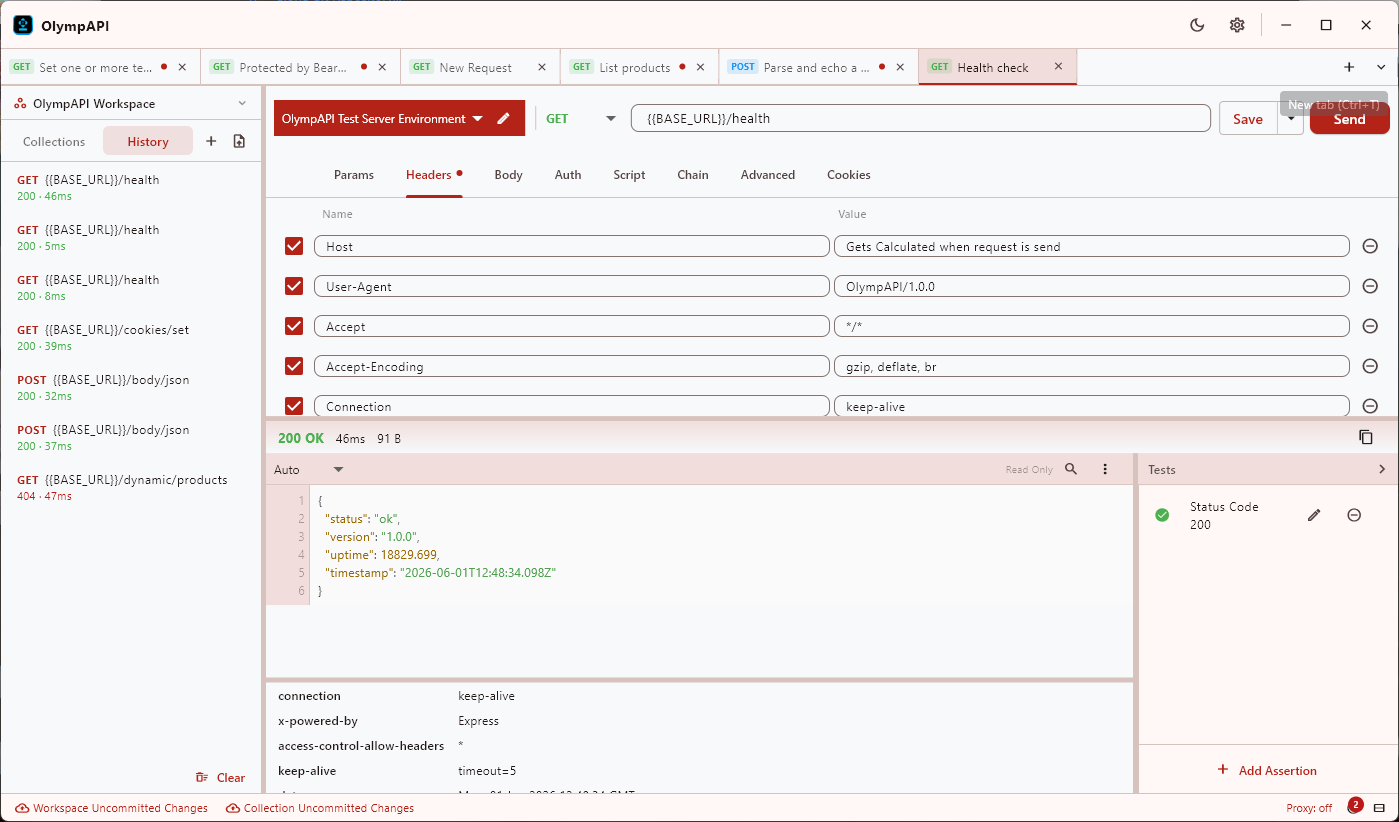Viewport: 1399px width, 822px height.
Task: Open response more options menu
Action: pos(1105,469)
